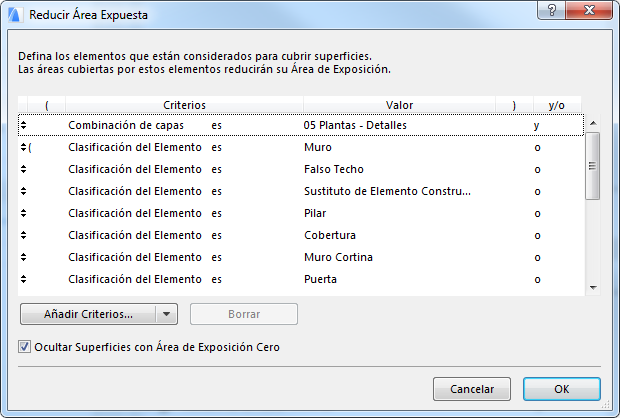The width and height of the screenshot is (620, 418).
Task: Click reorder handle of Falso Techo row
Action: [x=23, y=169]
